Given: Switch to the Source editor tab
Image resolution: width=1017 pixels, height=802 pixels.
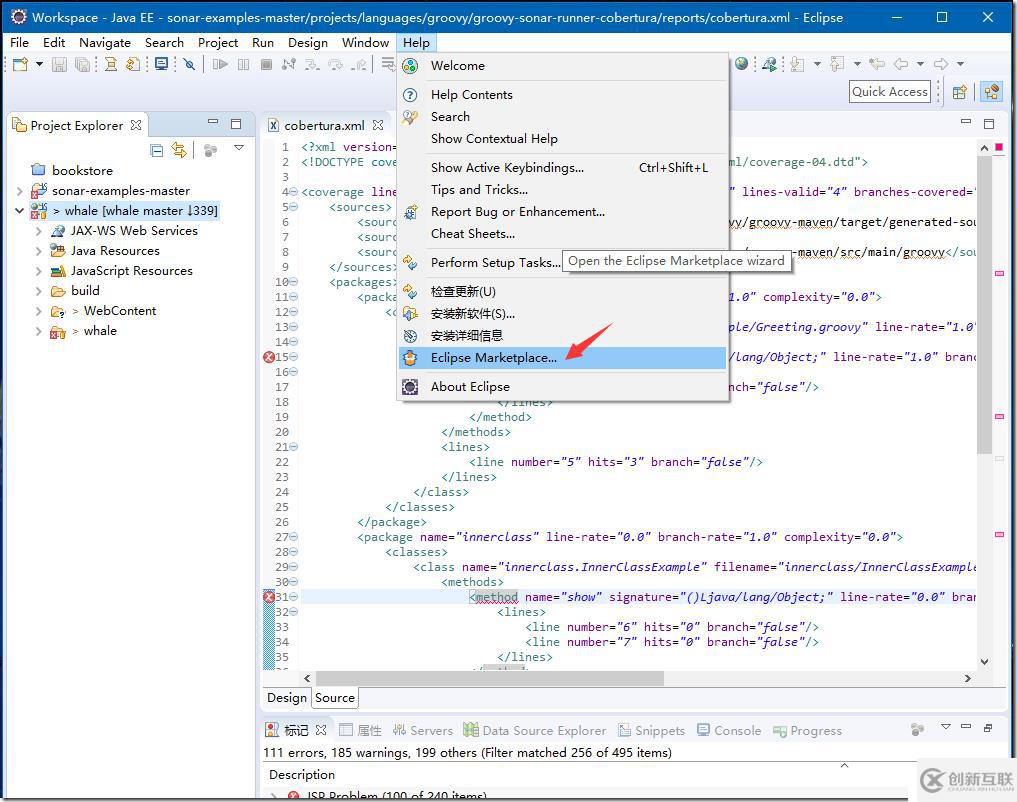Looking at the screenshot, I should coord(335,698).
